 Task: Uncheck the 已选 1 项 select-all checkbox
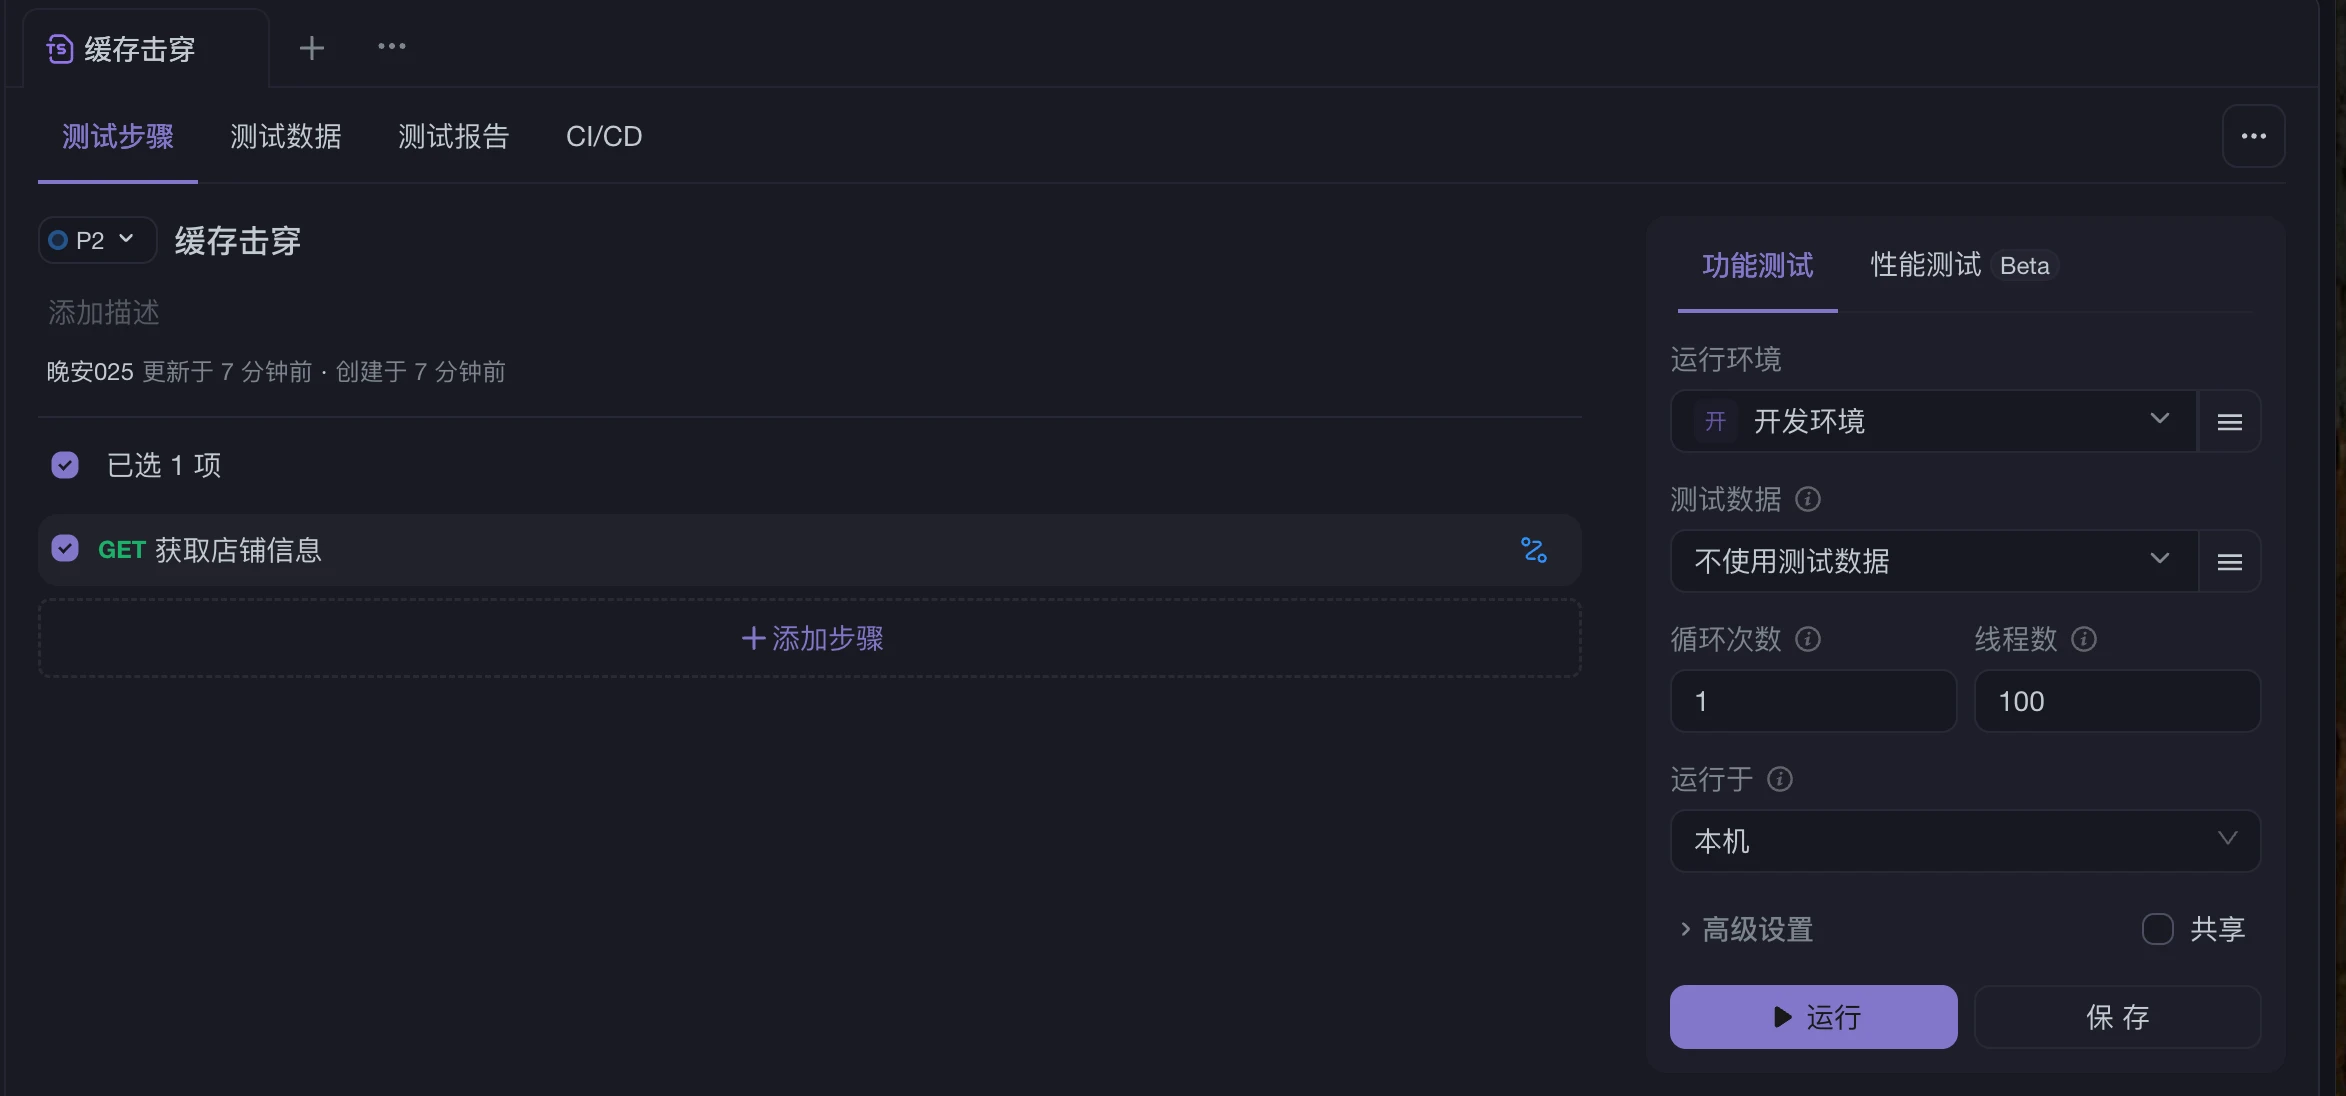pos(65,465)
